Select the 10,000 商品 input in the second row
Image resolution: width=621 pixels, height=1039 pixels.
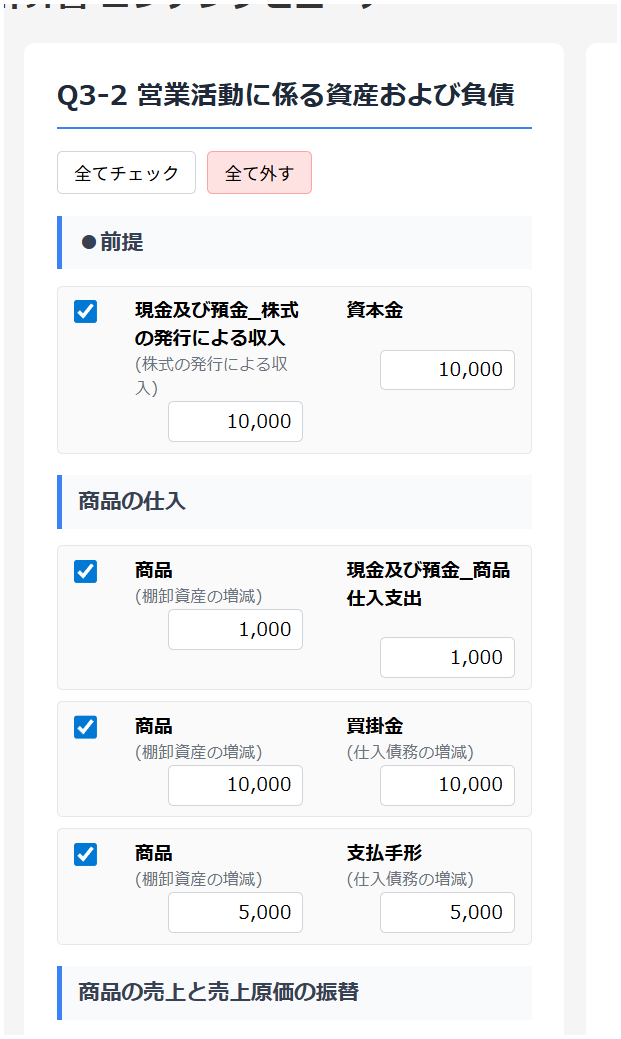coord(235,785)
